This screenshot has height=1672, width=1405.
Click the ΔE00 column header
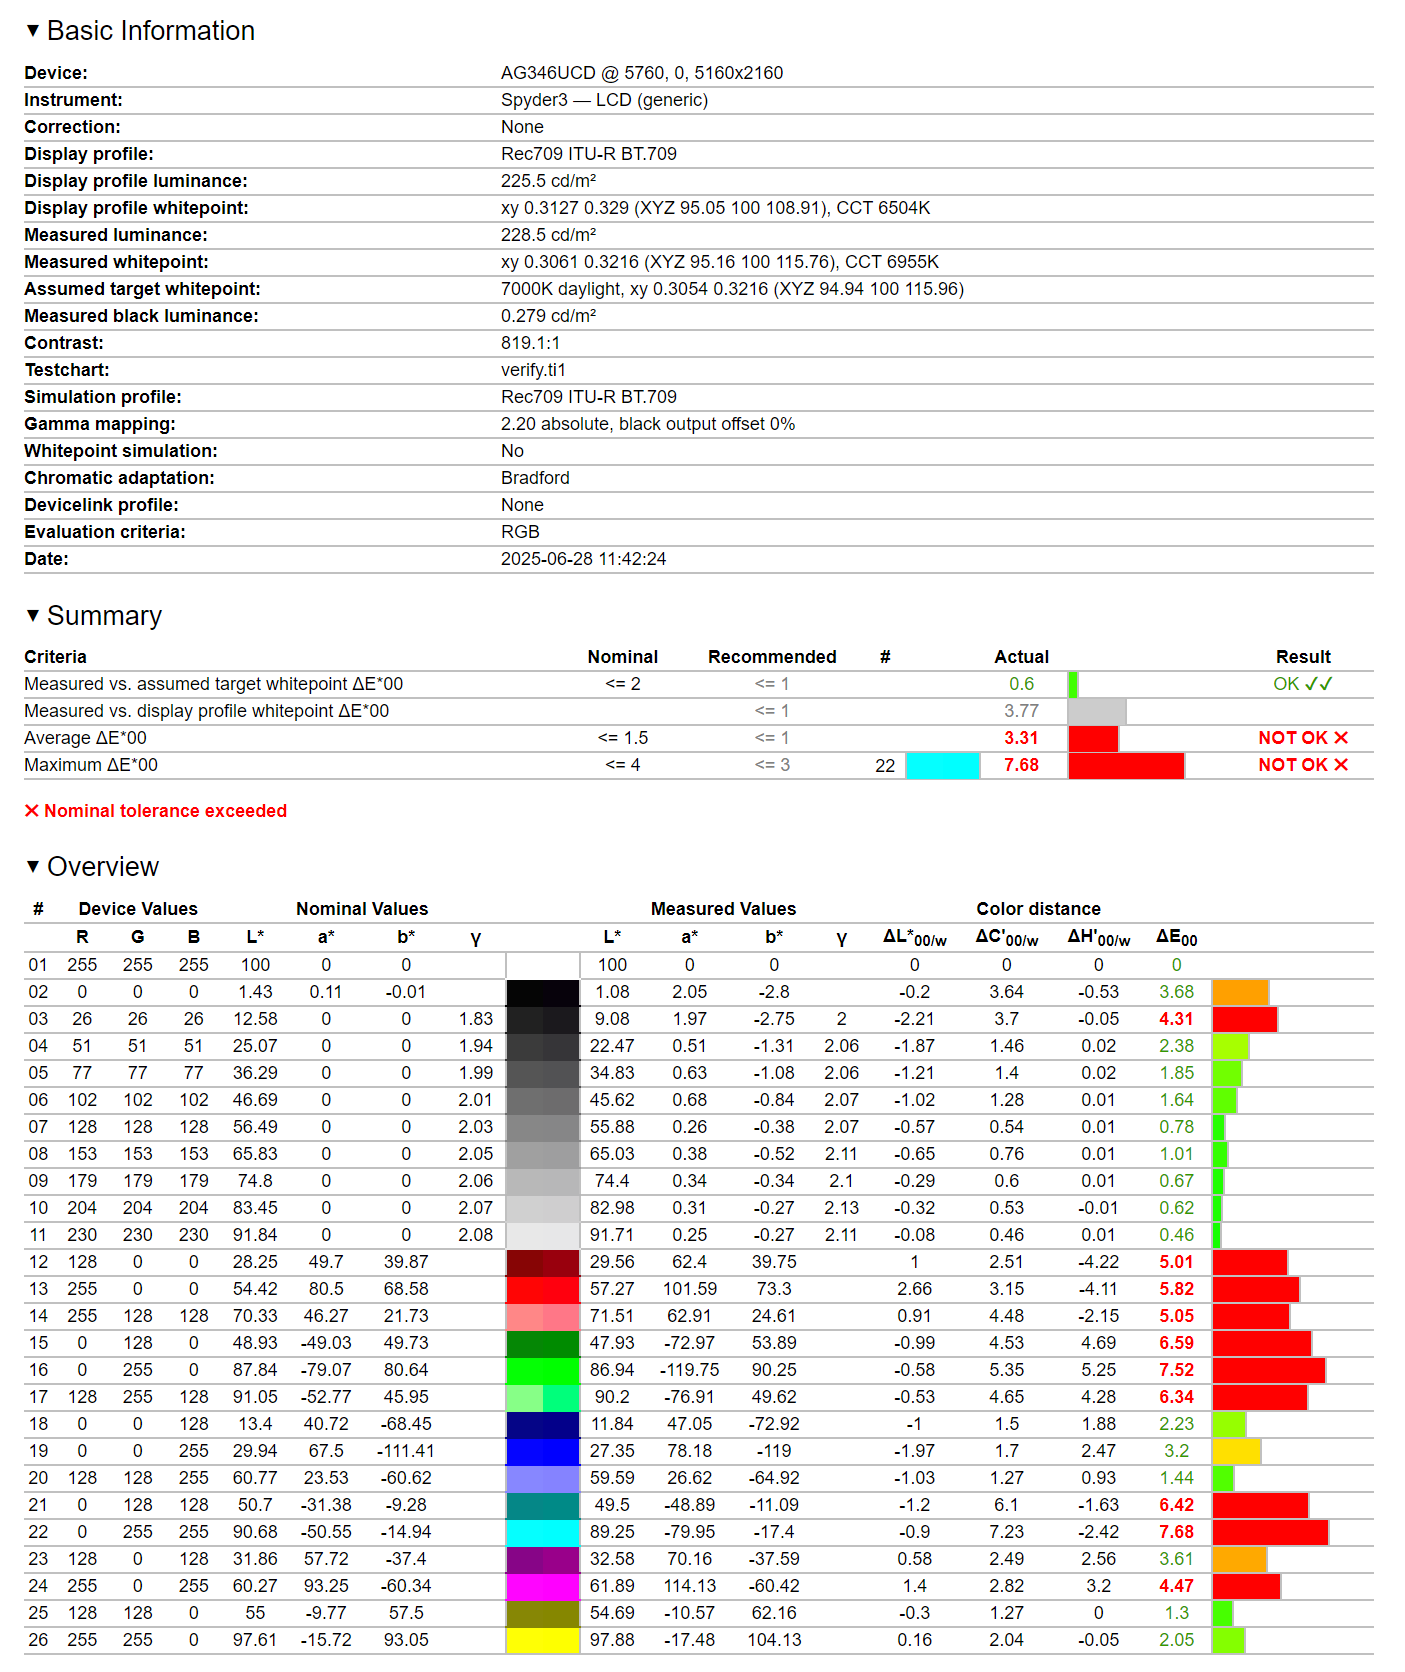click(1176, 938)
